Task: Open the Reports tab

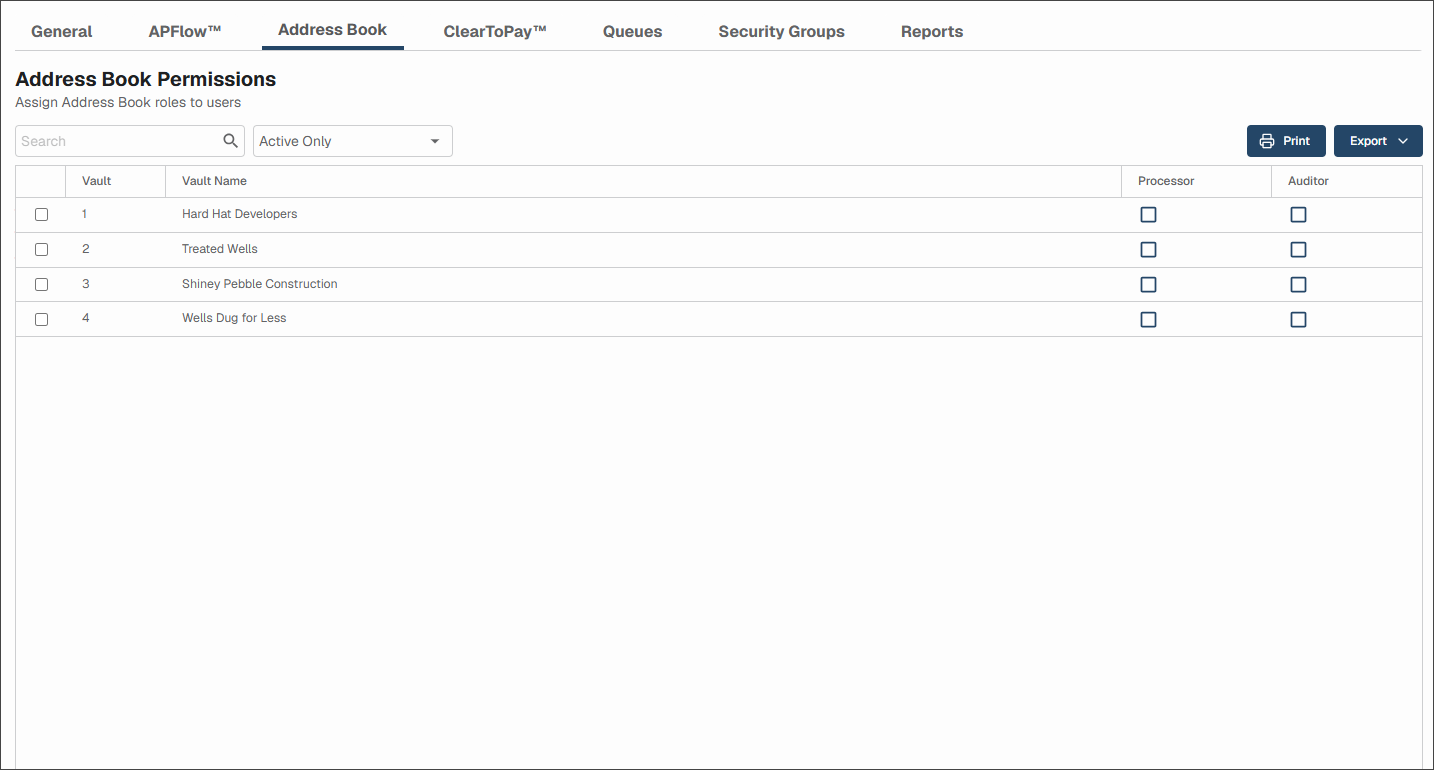Action: coord(932,31)
